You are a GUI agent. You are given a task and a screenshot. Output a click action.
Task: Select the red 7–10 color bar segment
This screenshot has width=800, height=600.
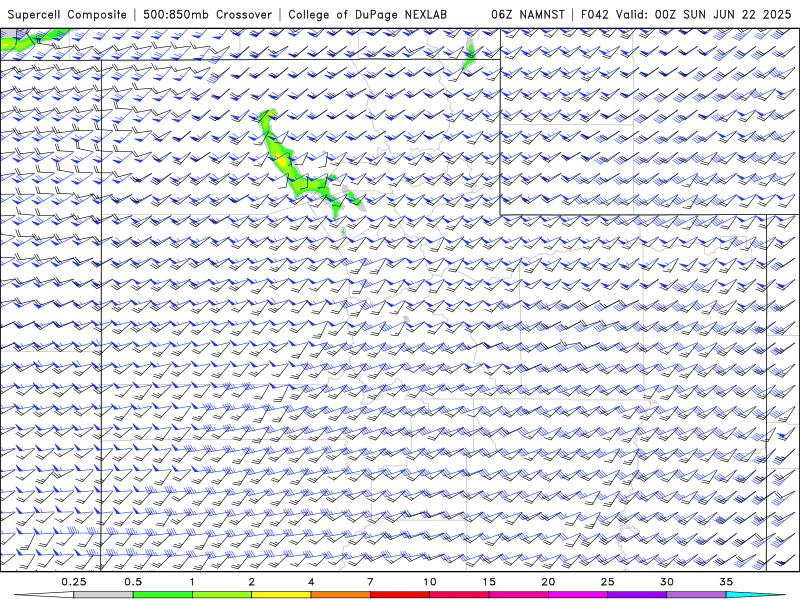point(400,595)
